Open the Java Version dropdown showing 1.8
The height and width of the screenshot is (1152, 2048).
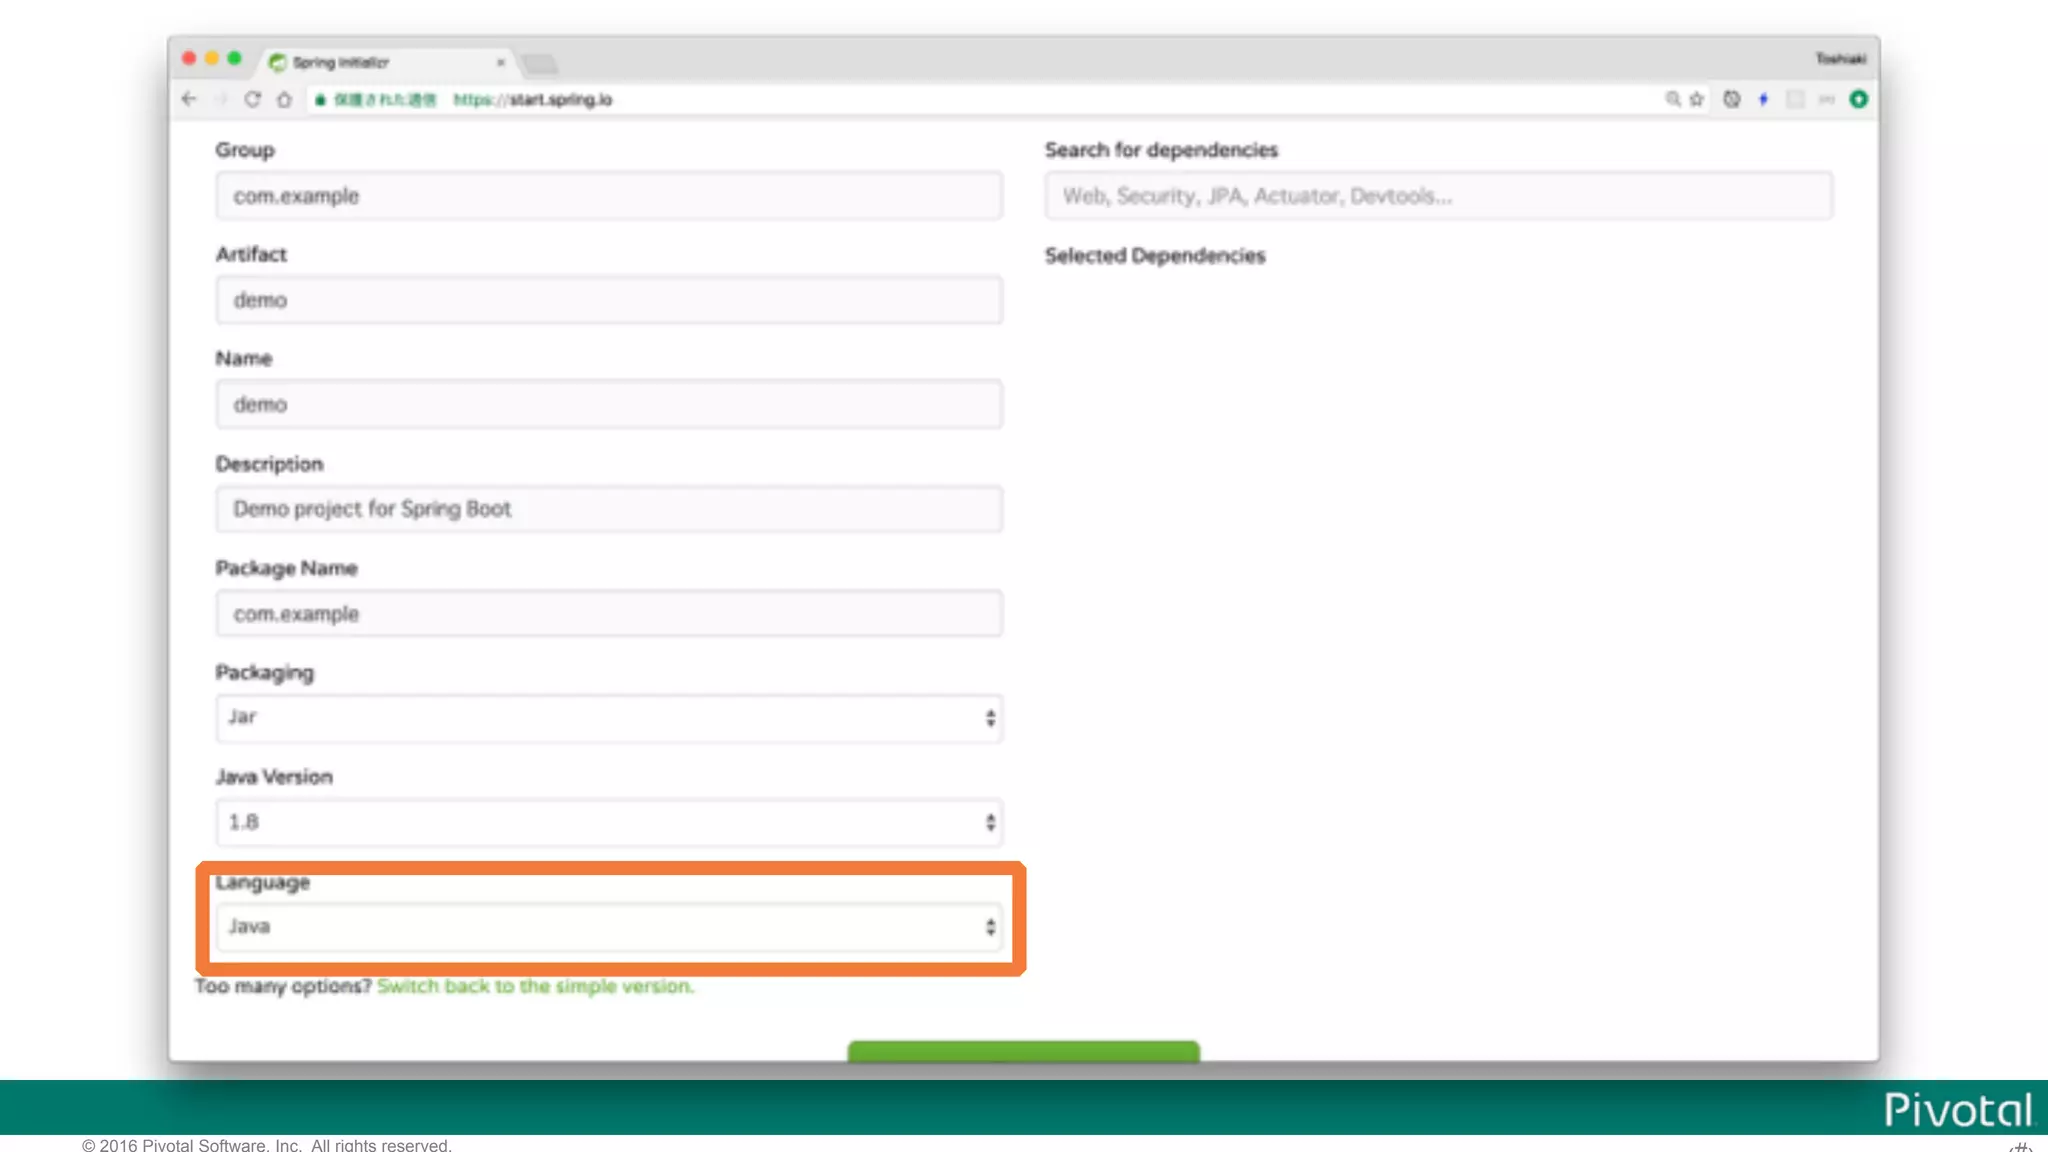(608, 822)
